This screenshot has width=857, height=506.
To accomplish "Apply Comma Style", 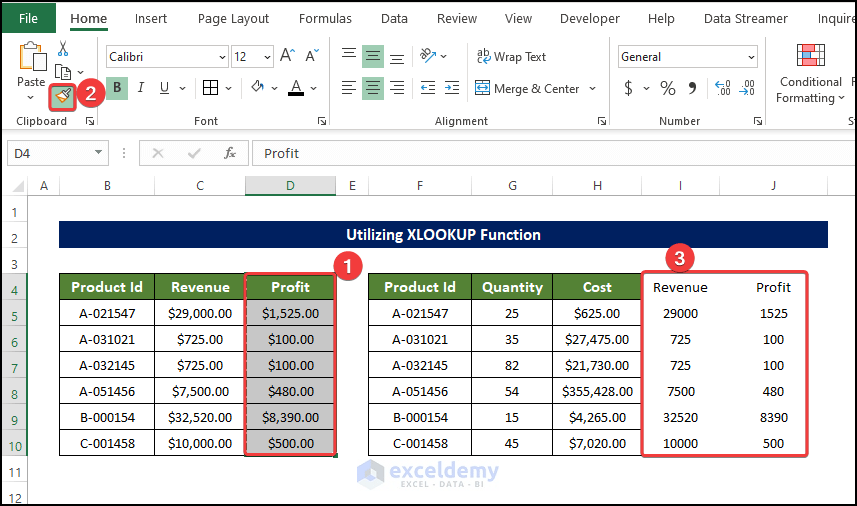I will 692,88.
